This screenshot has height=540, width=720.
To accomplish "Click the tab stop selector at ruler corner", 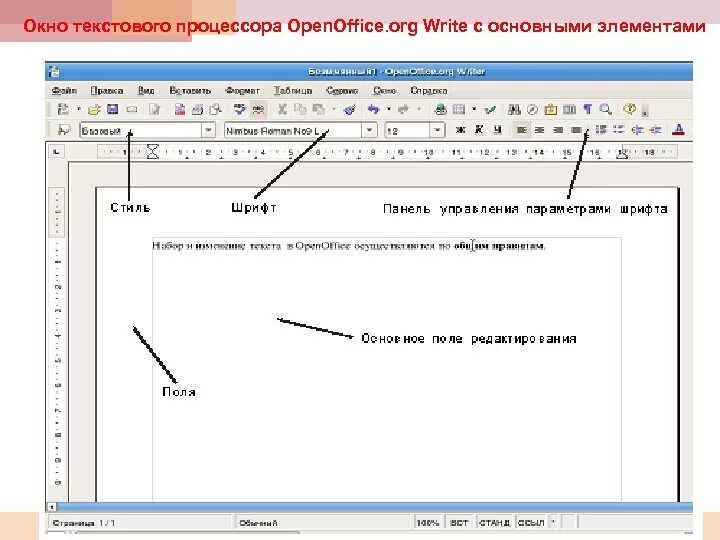I will pyautogui.click(x=56, y=151).
